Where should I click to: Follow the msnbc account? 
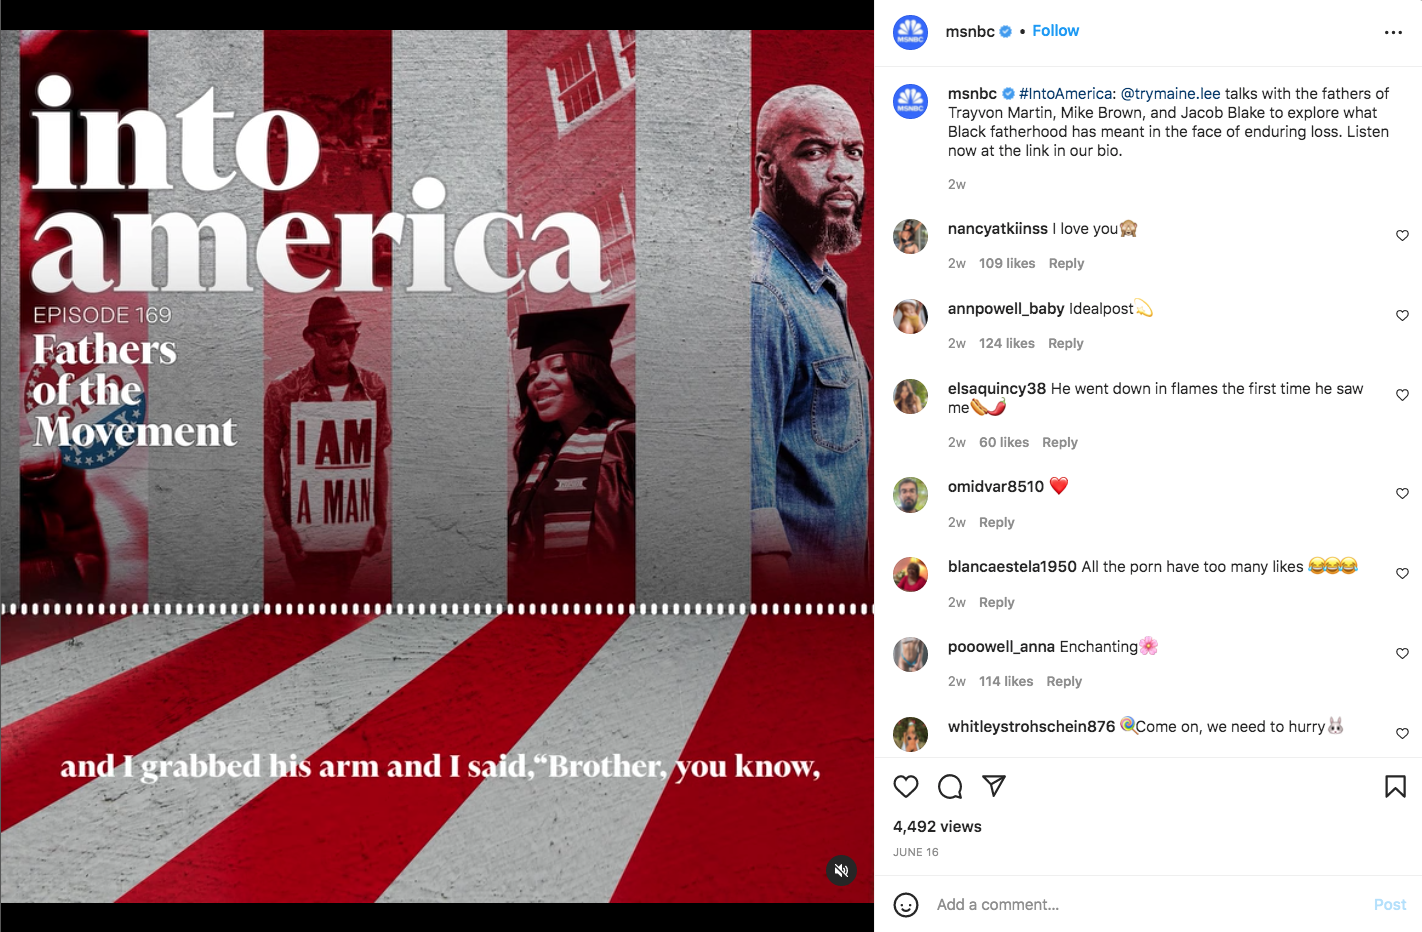pos(1055,31)
